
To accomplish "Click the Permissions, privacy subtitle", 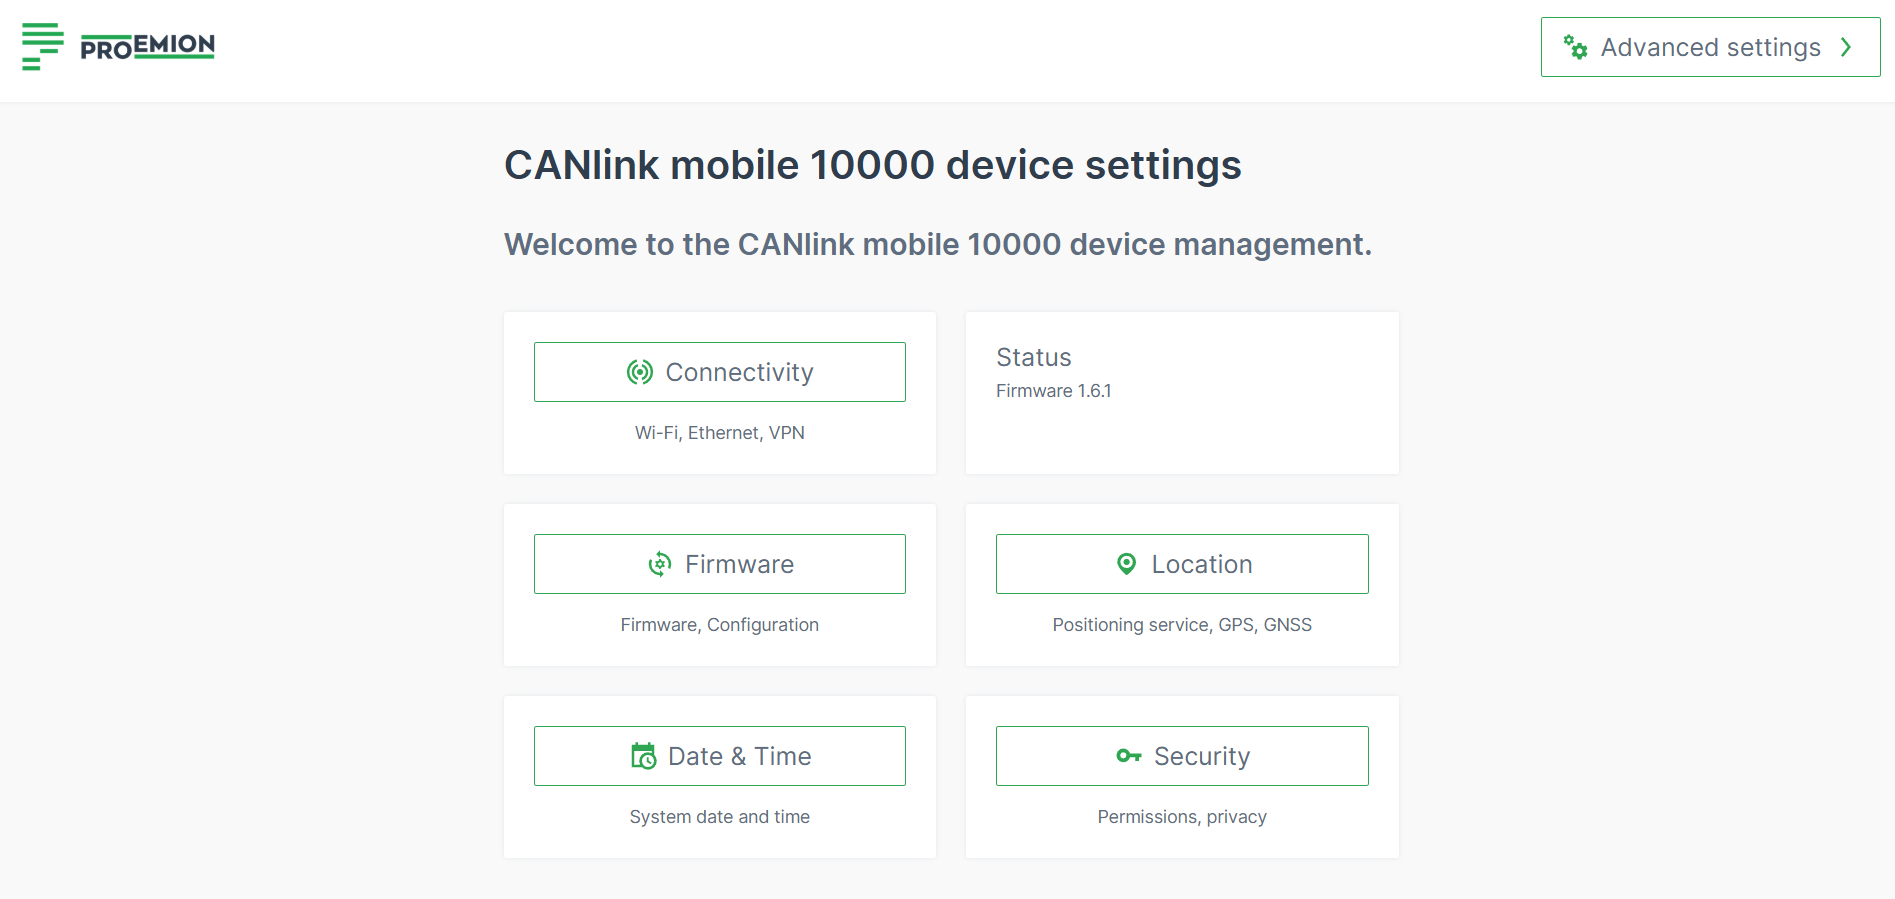I will click(1182, 816).
